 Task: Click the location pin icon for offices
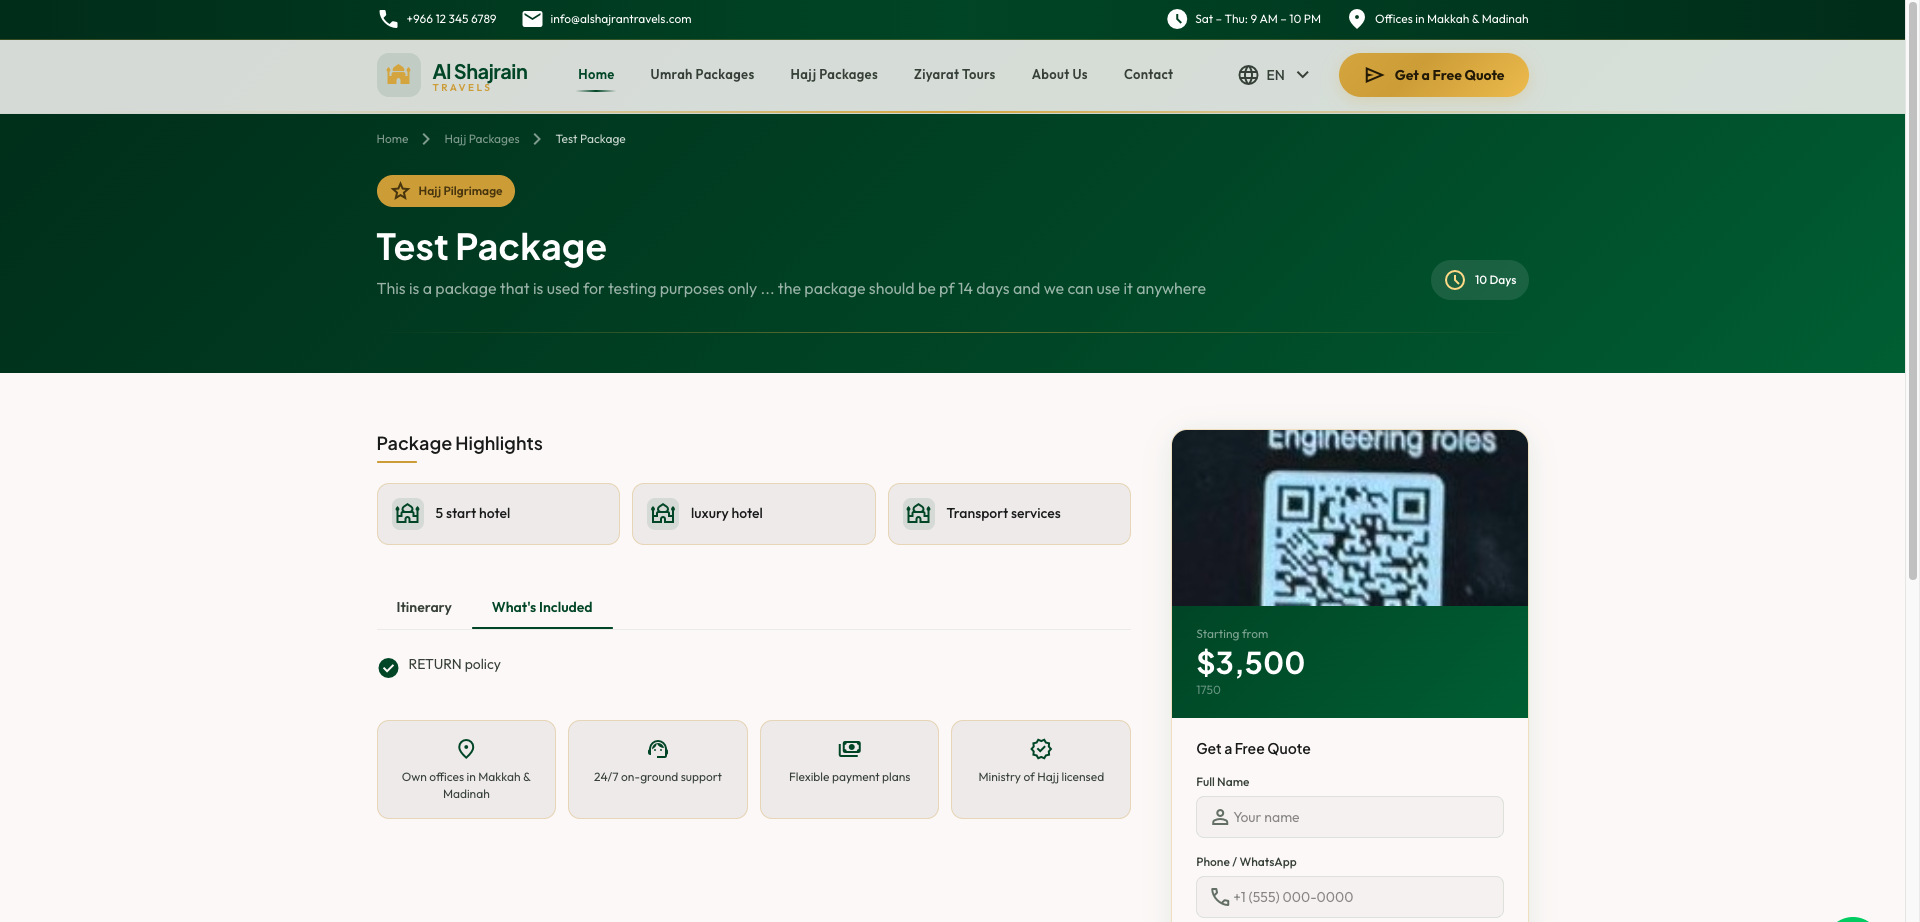1357,19
